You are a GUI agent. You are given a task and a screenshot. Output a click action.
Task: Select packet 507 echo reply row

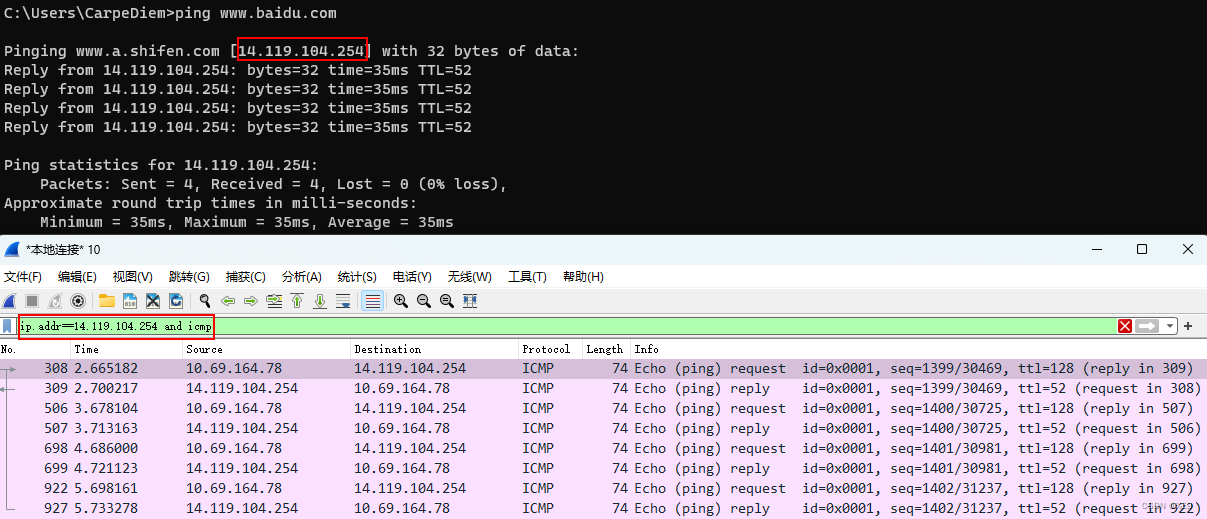(603, 429)
